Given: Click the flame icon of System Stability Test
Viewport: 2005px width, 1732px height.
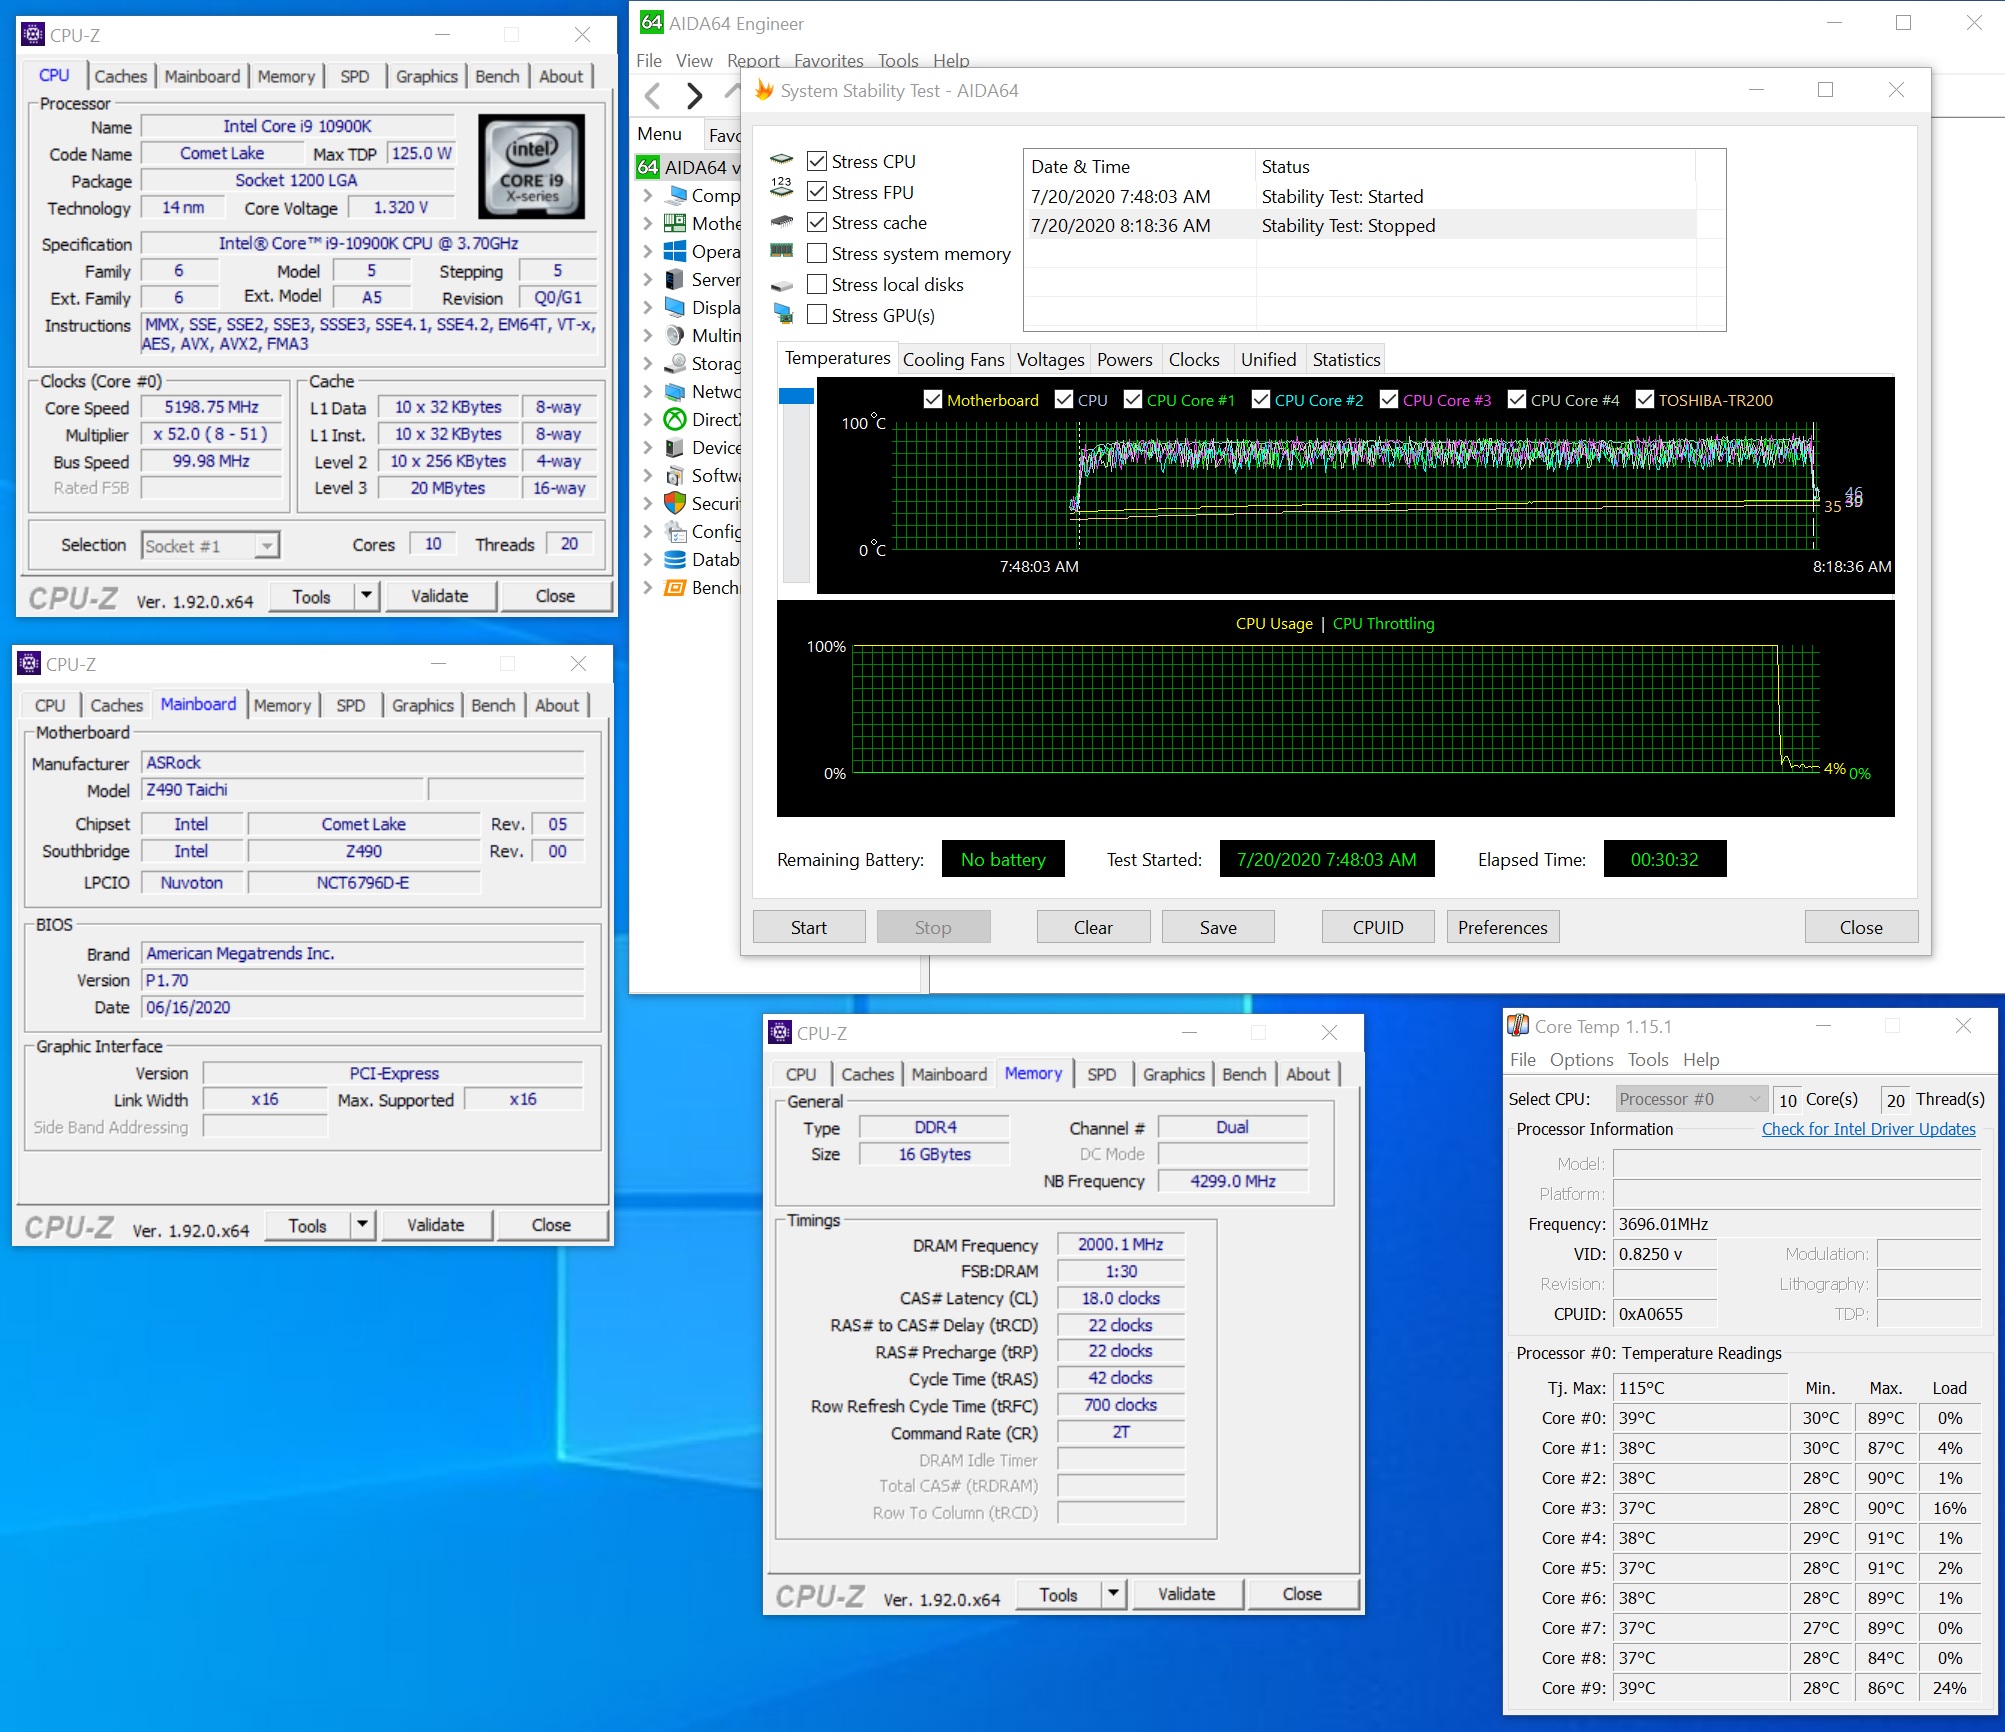Looking at the screenshot, I should click(764, 90).
